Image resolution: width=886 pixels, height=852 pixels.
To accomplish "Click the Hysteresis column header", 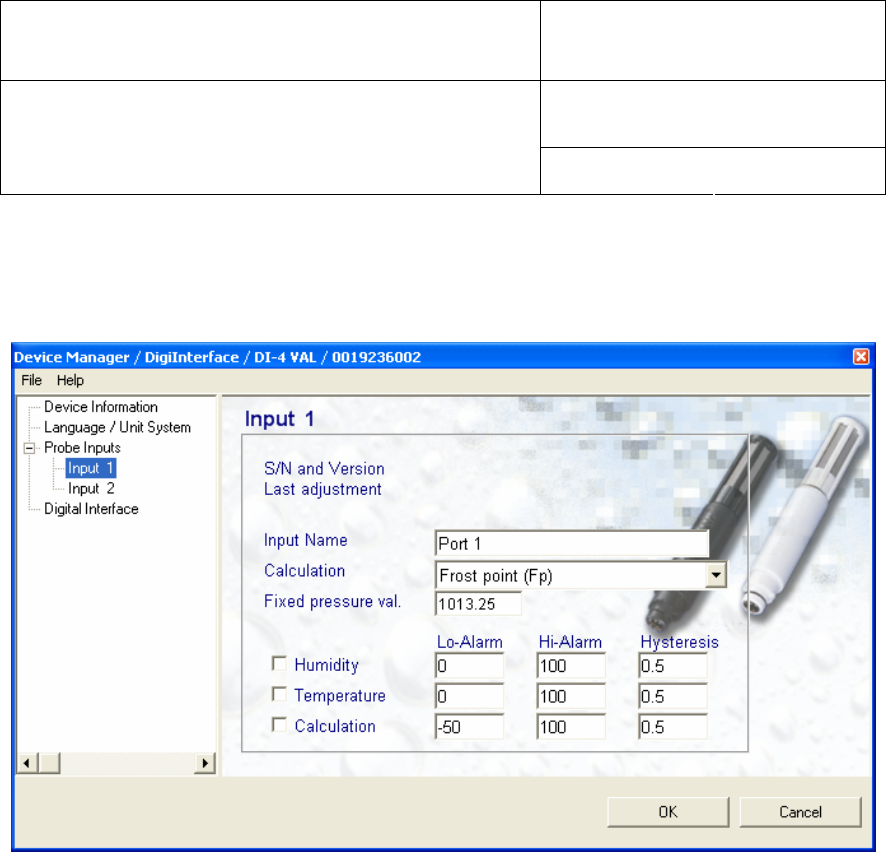I will tap(679, 642).
